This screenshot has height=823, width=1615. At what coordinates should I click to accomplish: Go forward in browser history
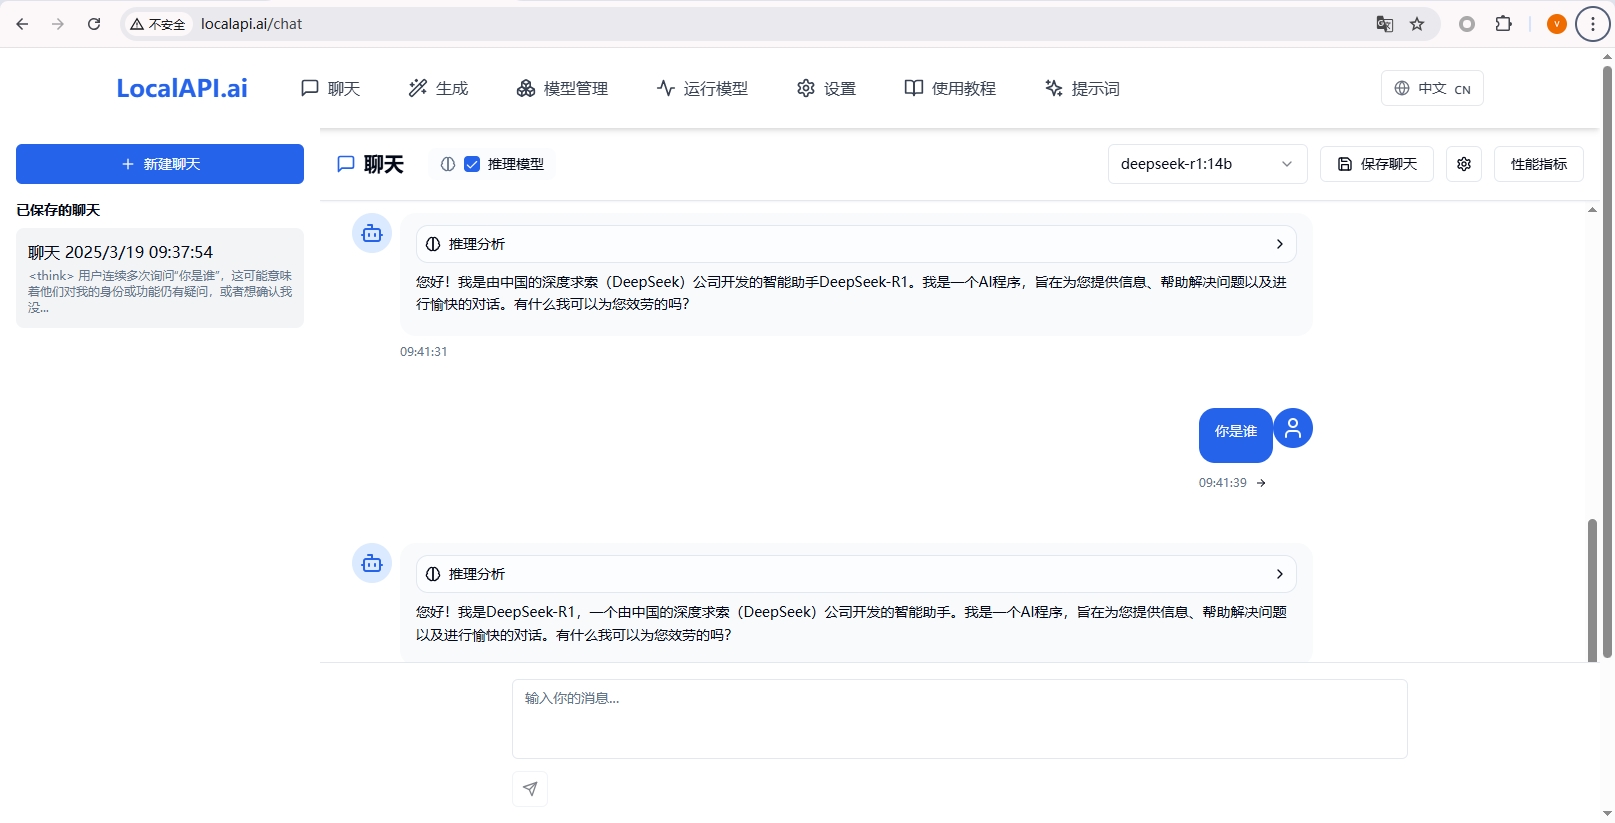click(x=58, y=24)
